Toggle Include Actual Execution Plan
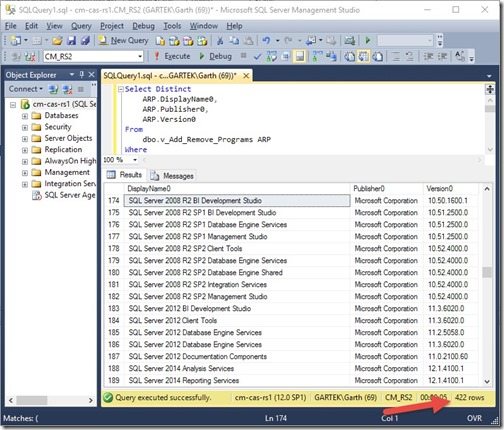This screenshot has width=504, height=430. click(317, 56)
